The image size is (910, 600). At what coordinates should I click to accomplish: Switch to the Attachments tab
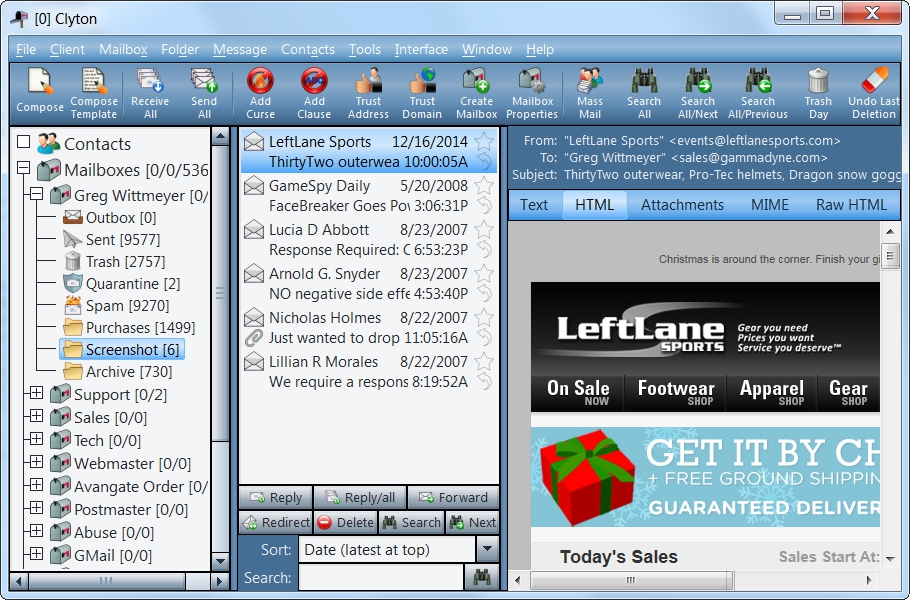tap(682, 205)
